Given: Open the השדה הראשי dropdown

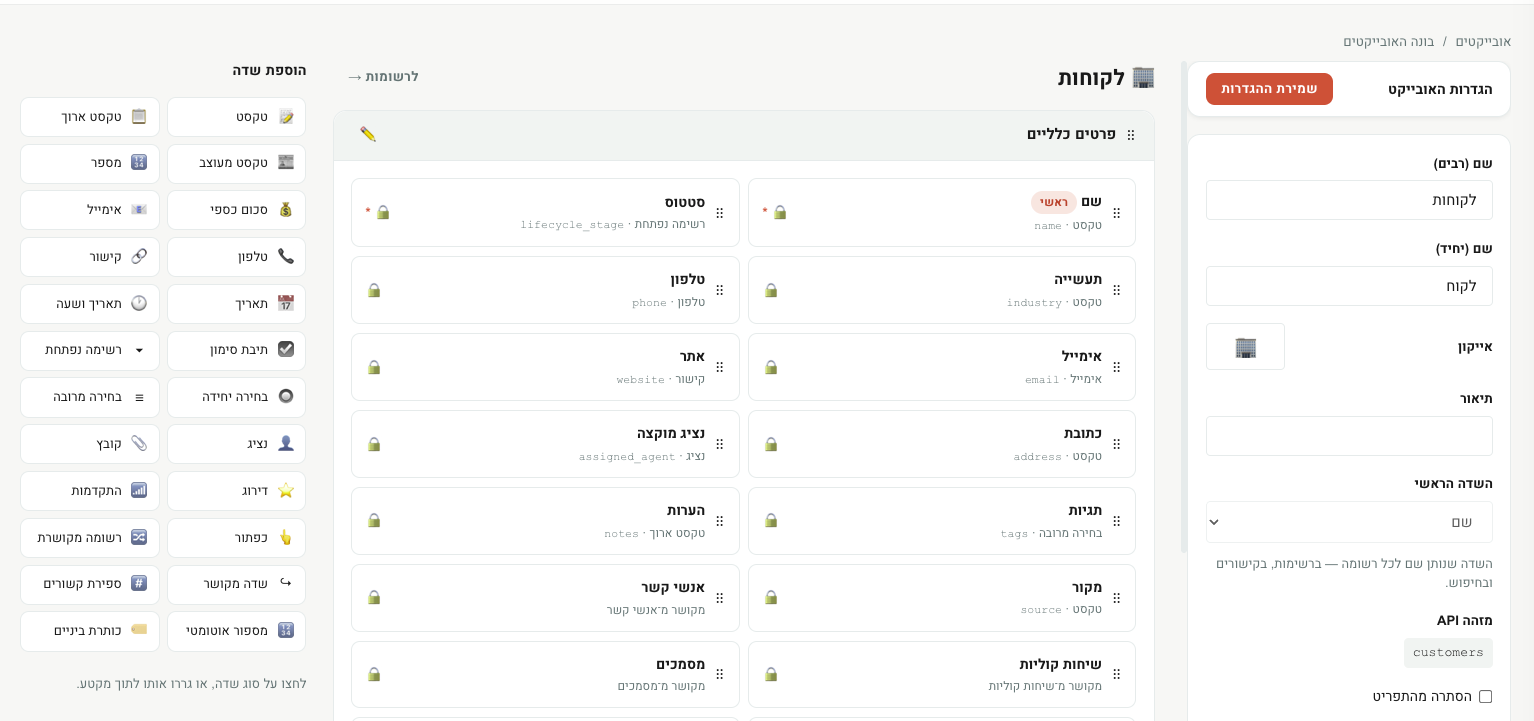Looking at the screenshot, I should (x=1349, y=522).
